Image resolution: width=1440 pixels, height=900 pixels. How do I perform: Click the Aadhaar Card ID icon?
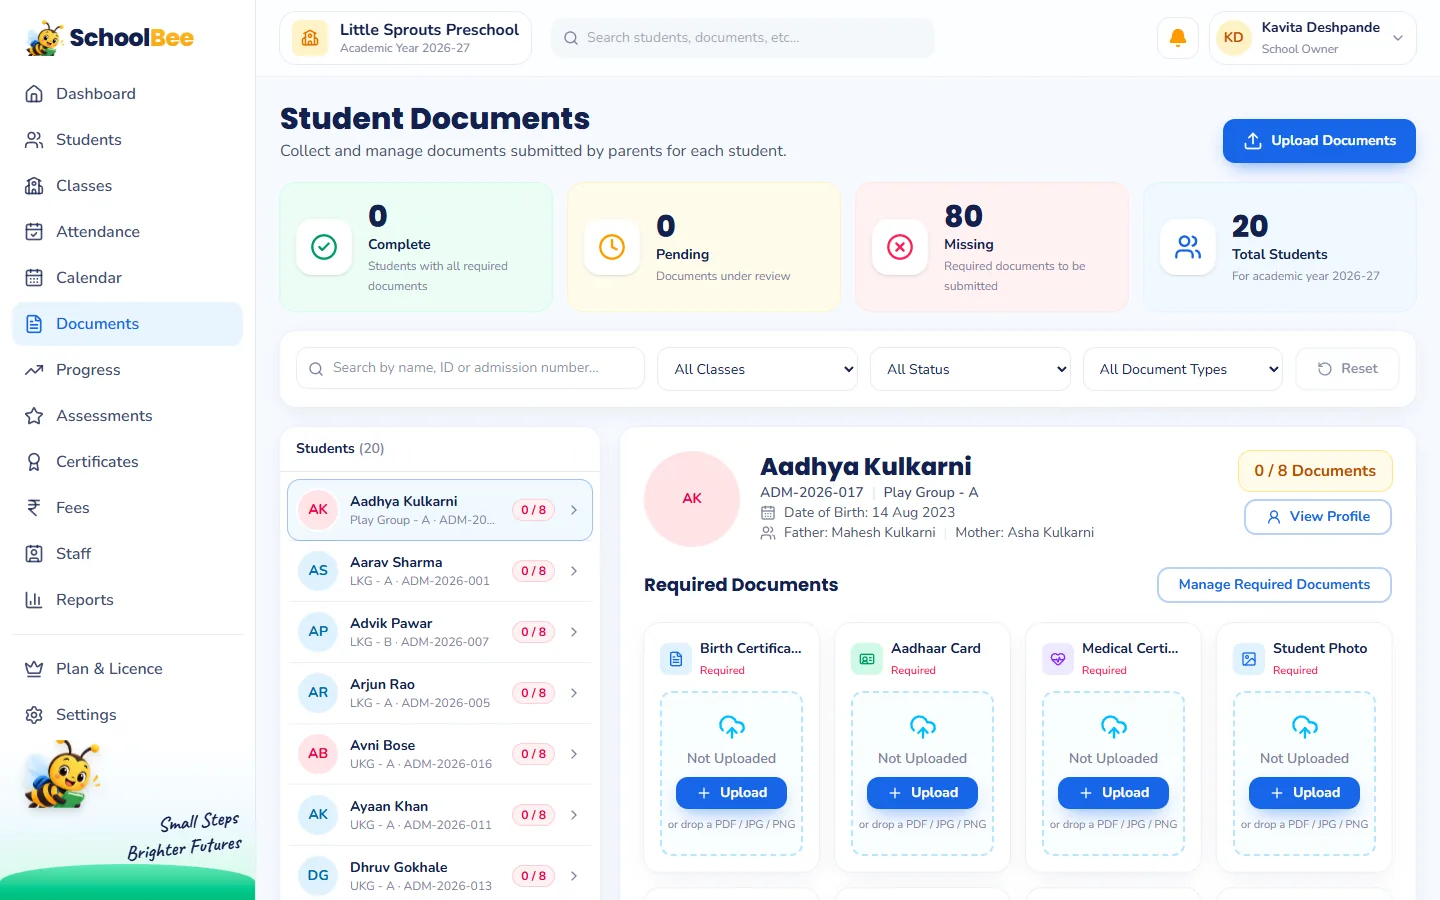[867, 659]
